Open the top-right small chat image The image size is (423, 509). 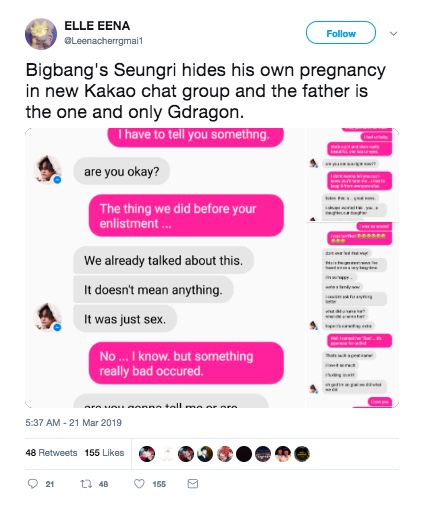pos(352,175)
